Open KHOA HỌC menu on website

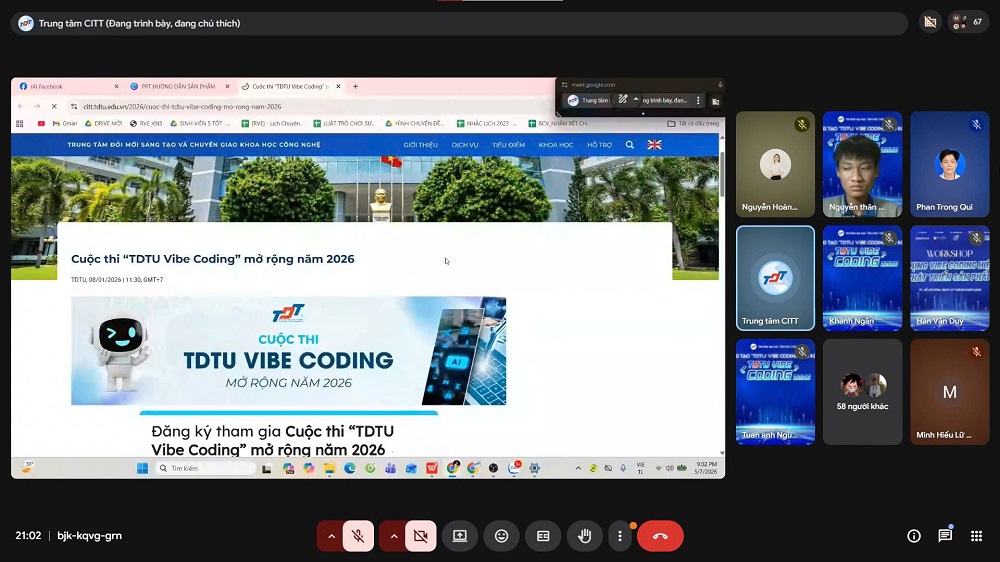pyautogui.click(x=555, y=145)
